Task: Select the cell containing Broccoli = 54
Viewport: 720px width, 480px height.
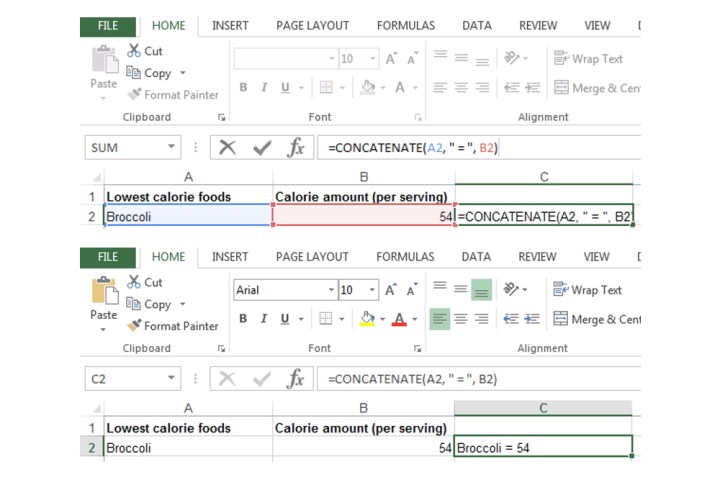Action: coord(543,448)
